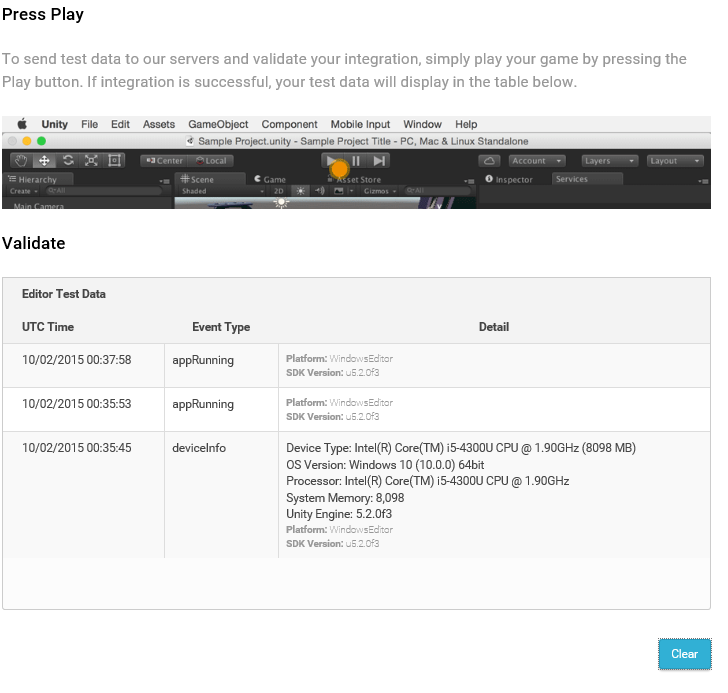This screenshot has height=693, width=728.
Task: Open the Assets menu
Action: click(159, 124)
